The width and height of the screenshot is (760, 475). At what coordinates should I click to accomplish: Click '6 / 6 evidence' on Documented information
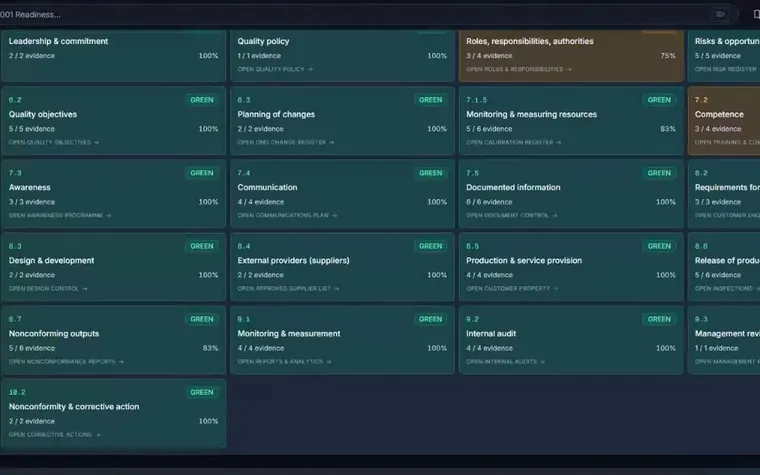click(489, 202)
